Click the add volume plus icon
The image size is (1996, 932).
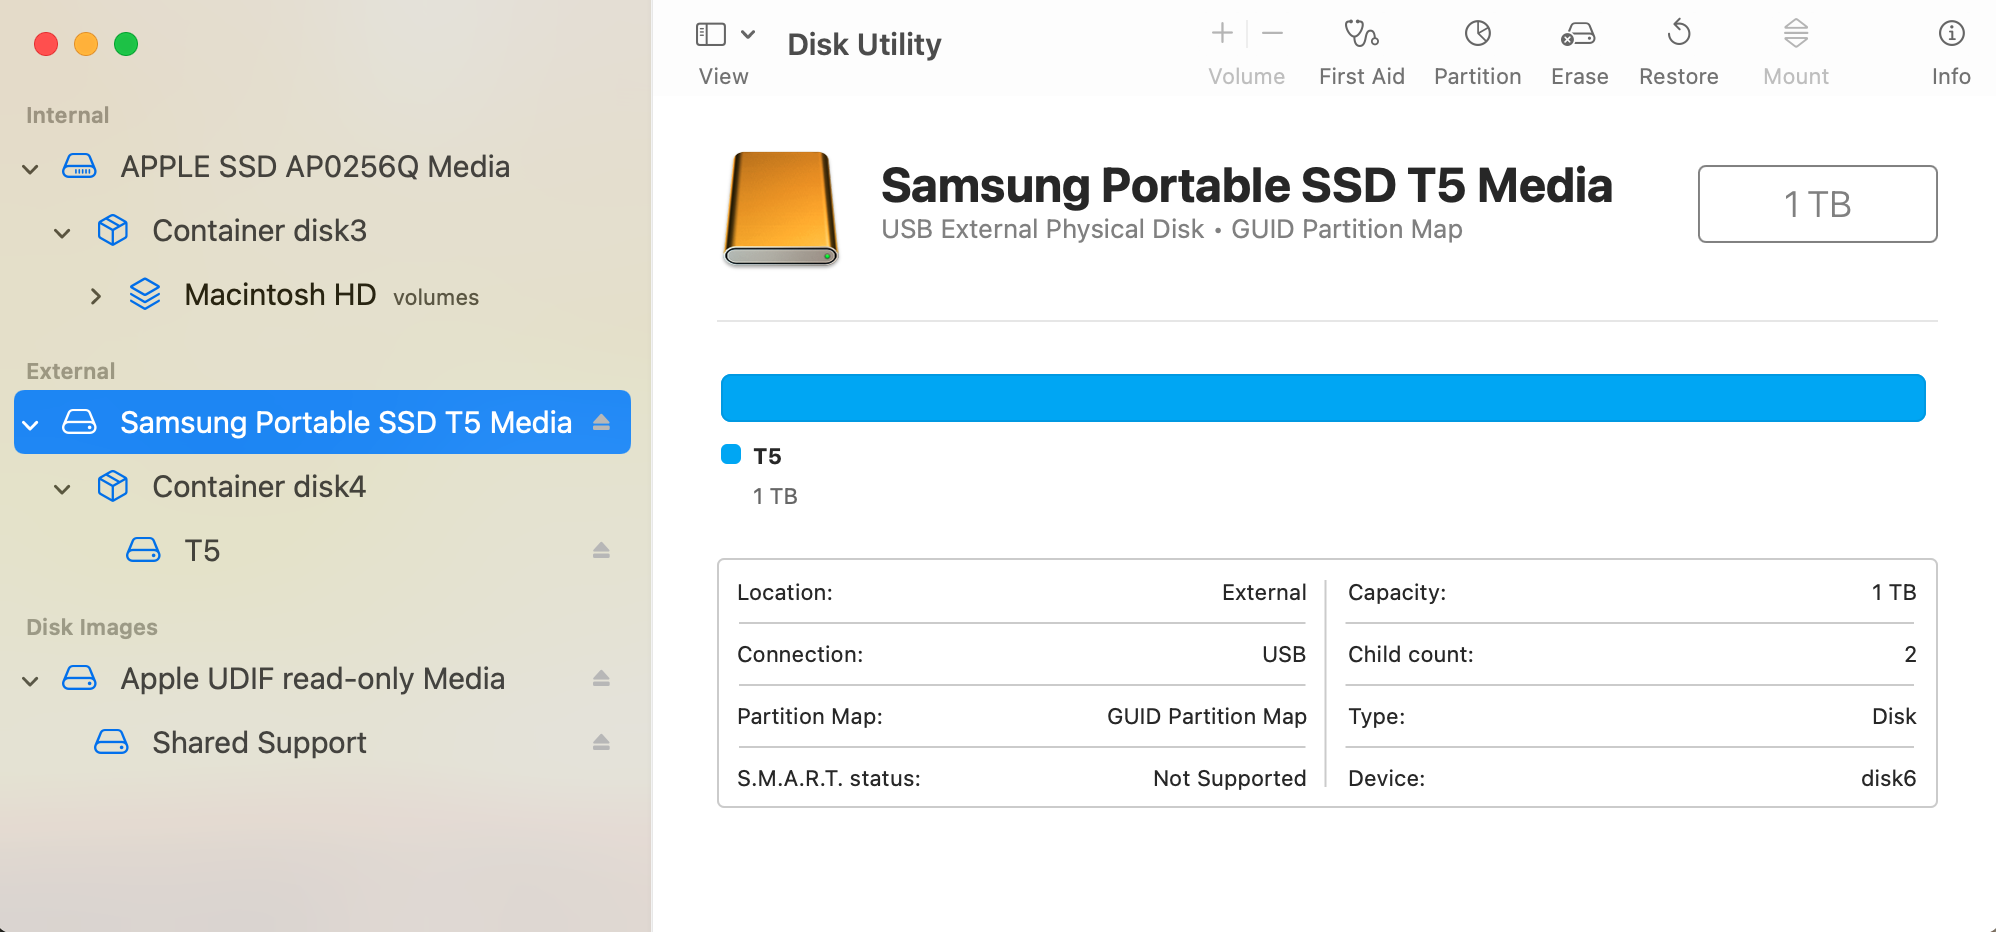(x=1222, y=34)
